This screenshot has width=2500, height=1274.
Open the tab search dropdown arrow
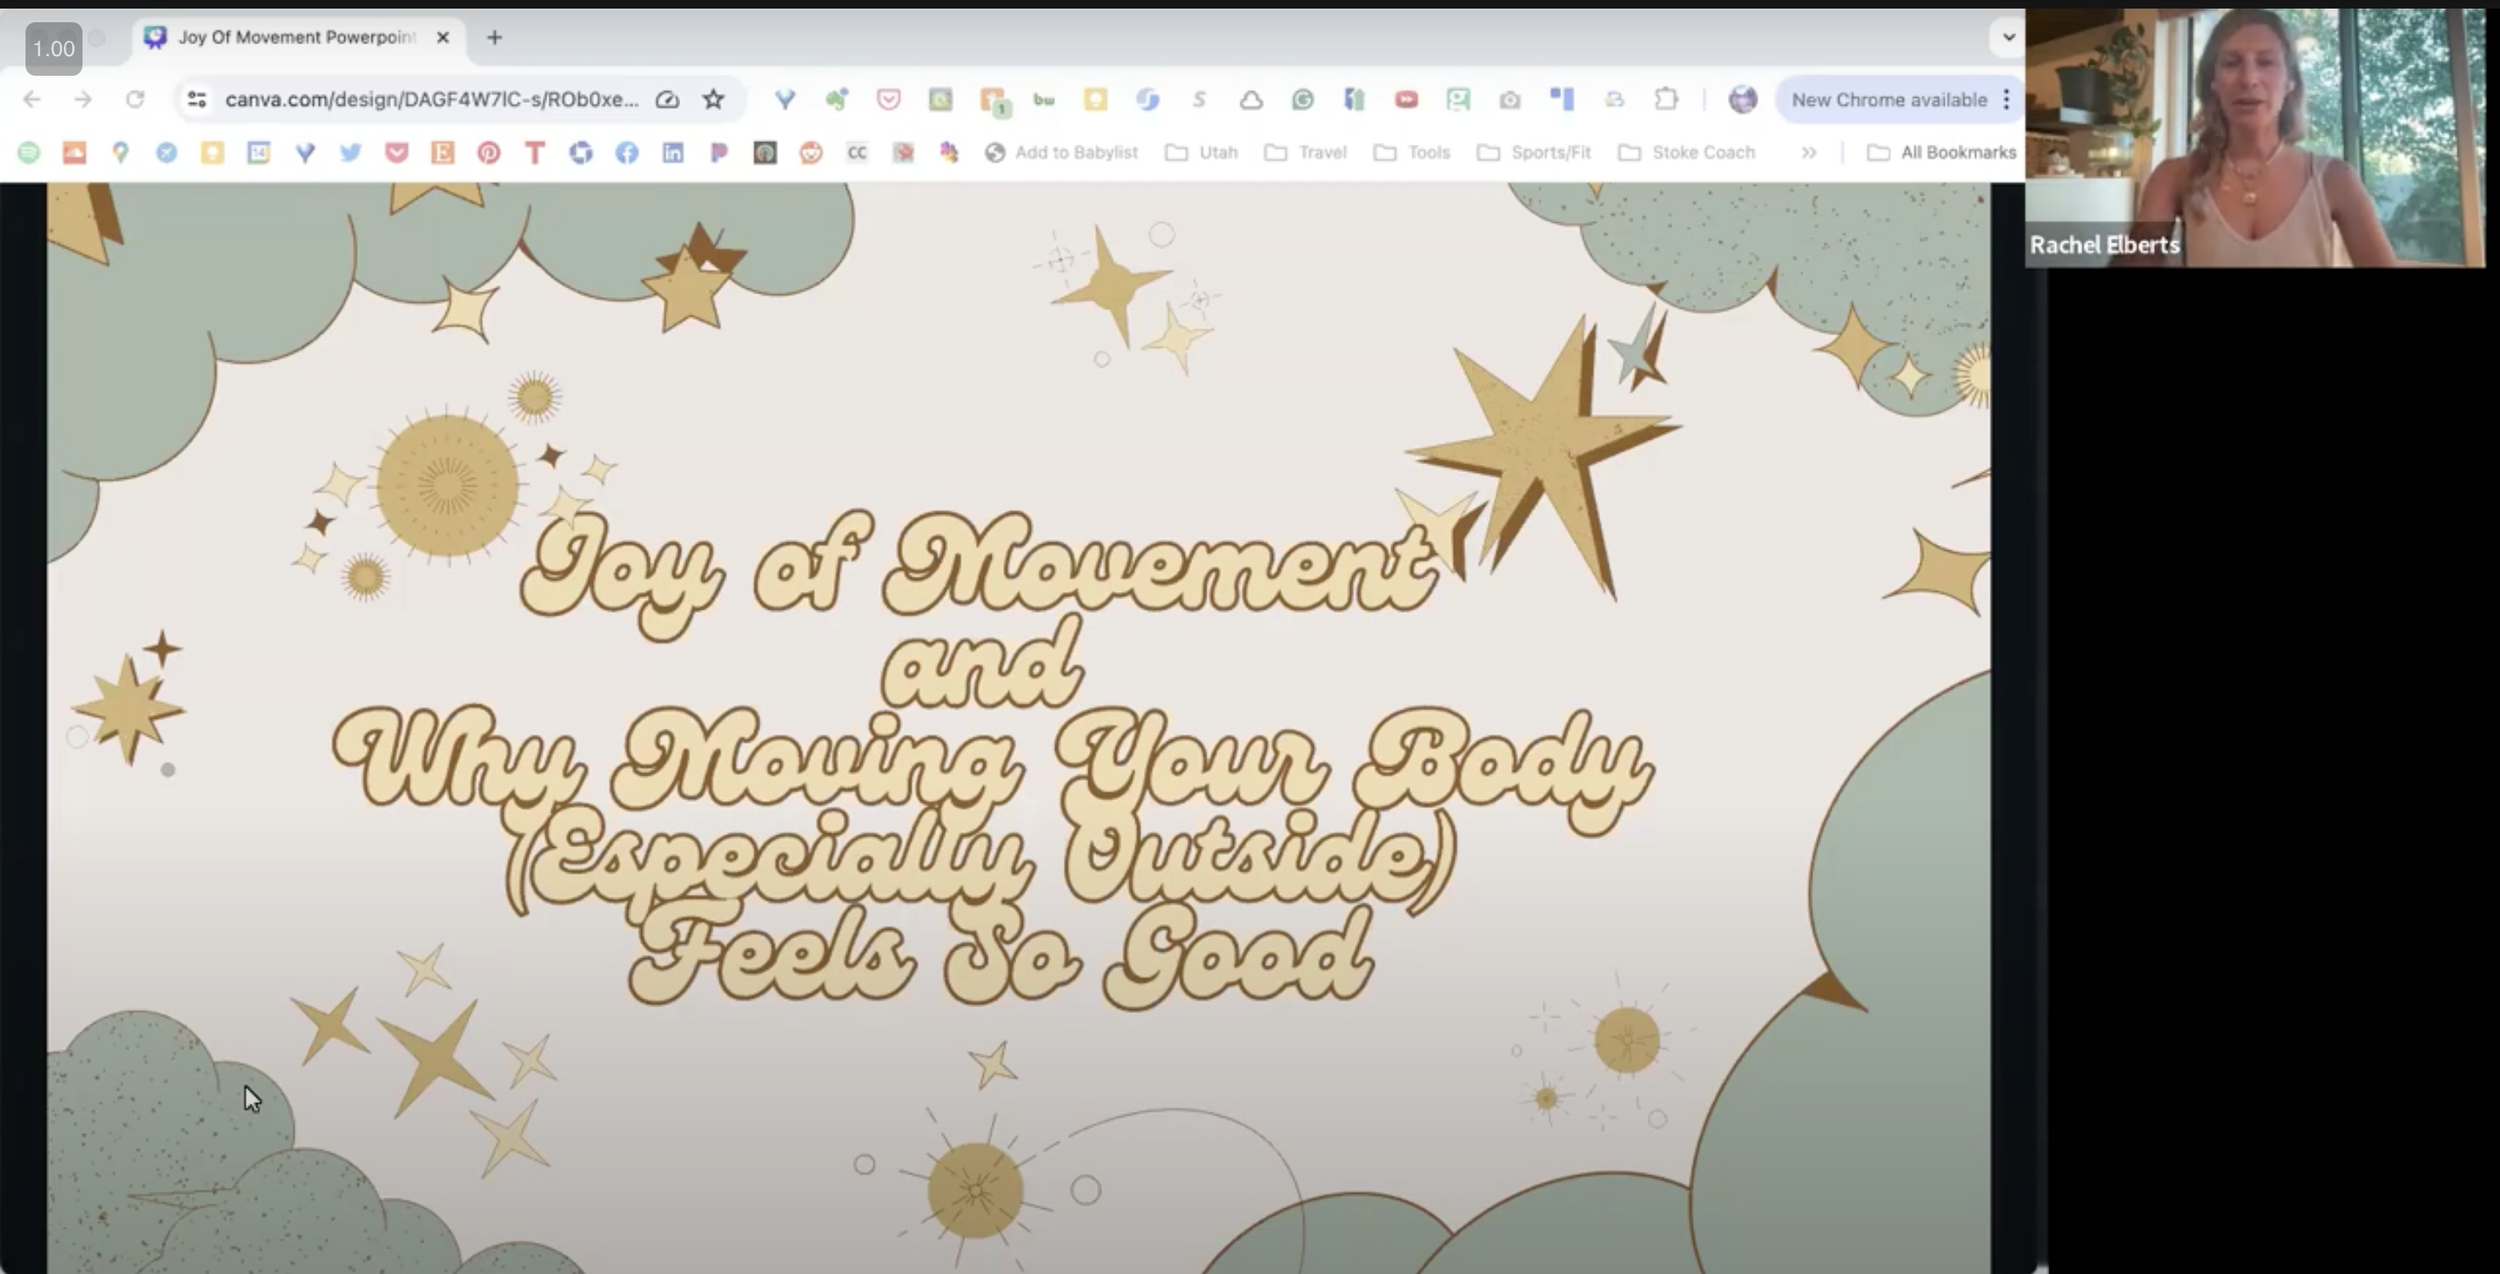coord(2008,37)
